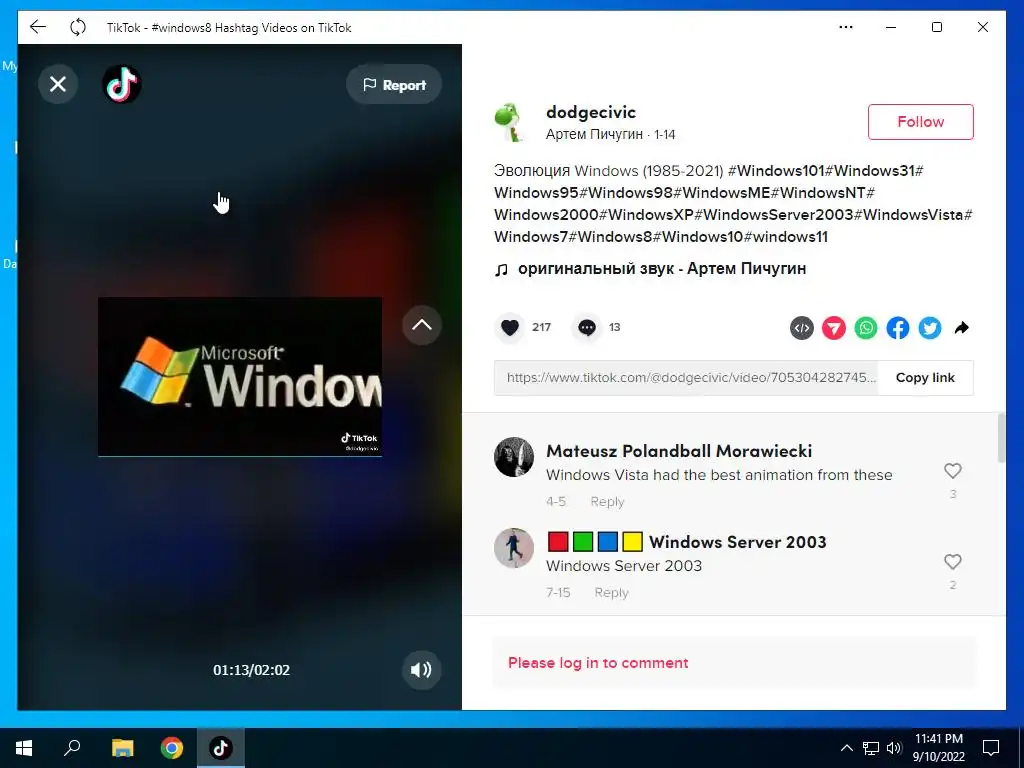The height and width of the screenshot is (768, 1024).
Task: Click the TikTok taskbar icon
Action: 221,748
